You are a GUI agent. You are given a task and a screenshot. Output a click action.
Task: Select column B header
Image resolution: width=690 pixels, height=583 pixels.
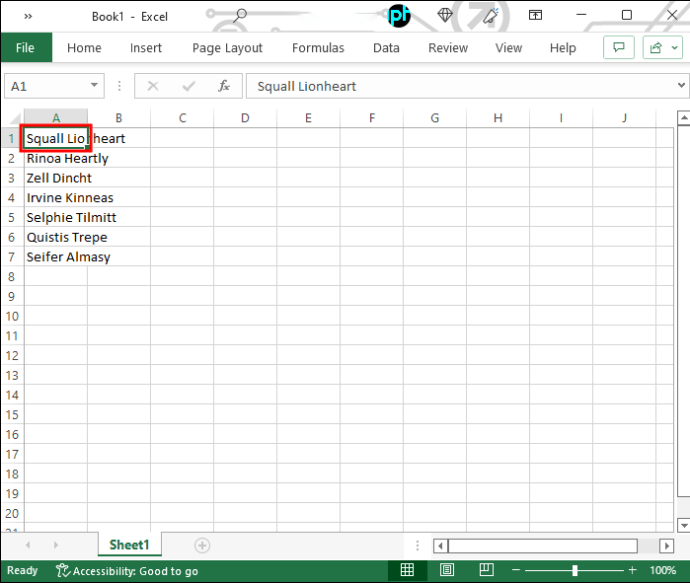tap(119, 118)
